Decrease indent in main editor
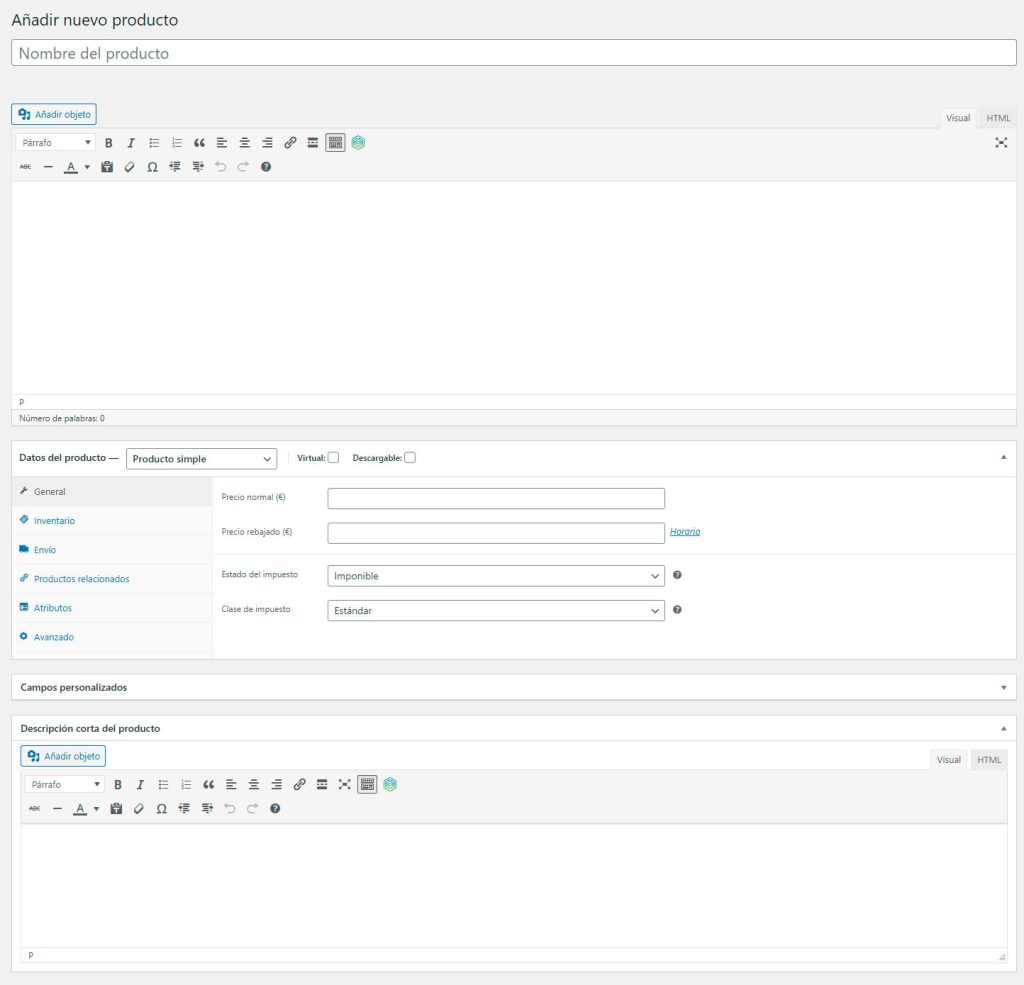1024x985 pixels. tap(174, 167)
